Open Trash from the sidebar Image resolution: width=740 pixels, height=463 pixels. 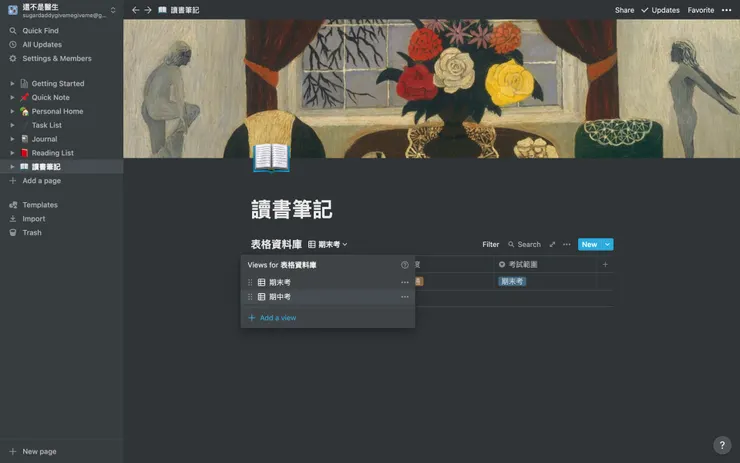coord(32,233)
